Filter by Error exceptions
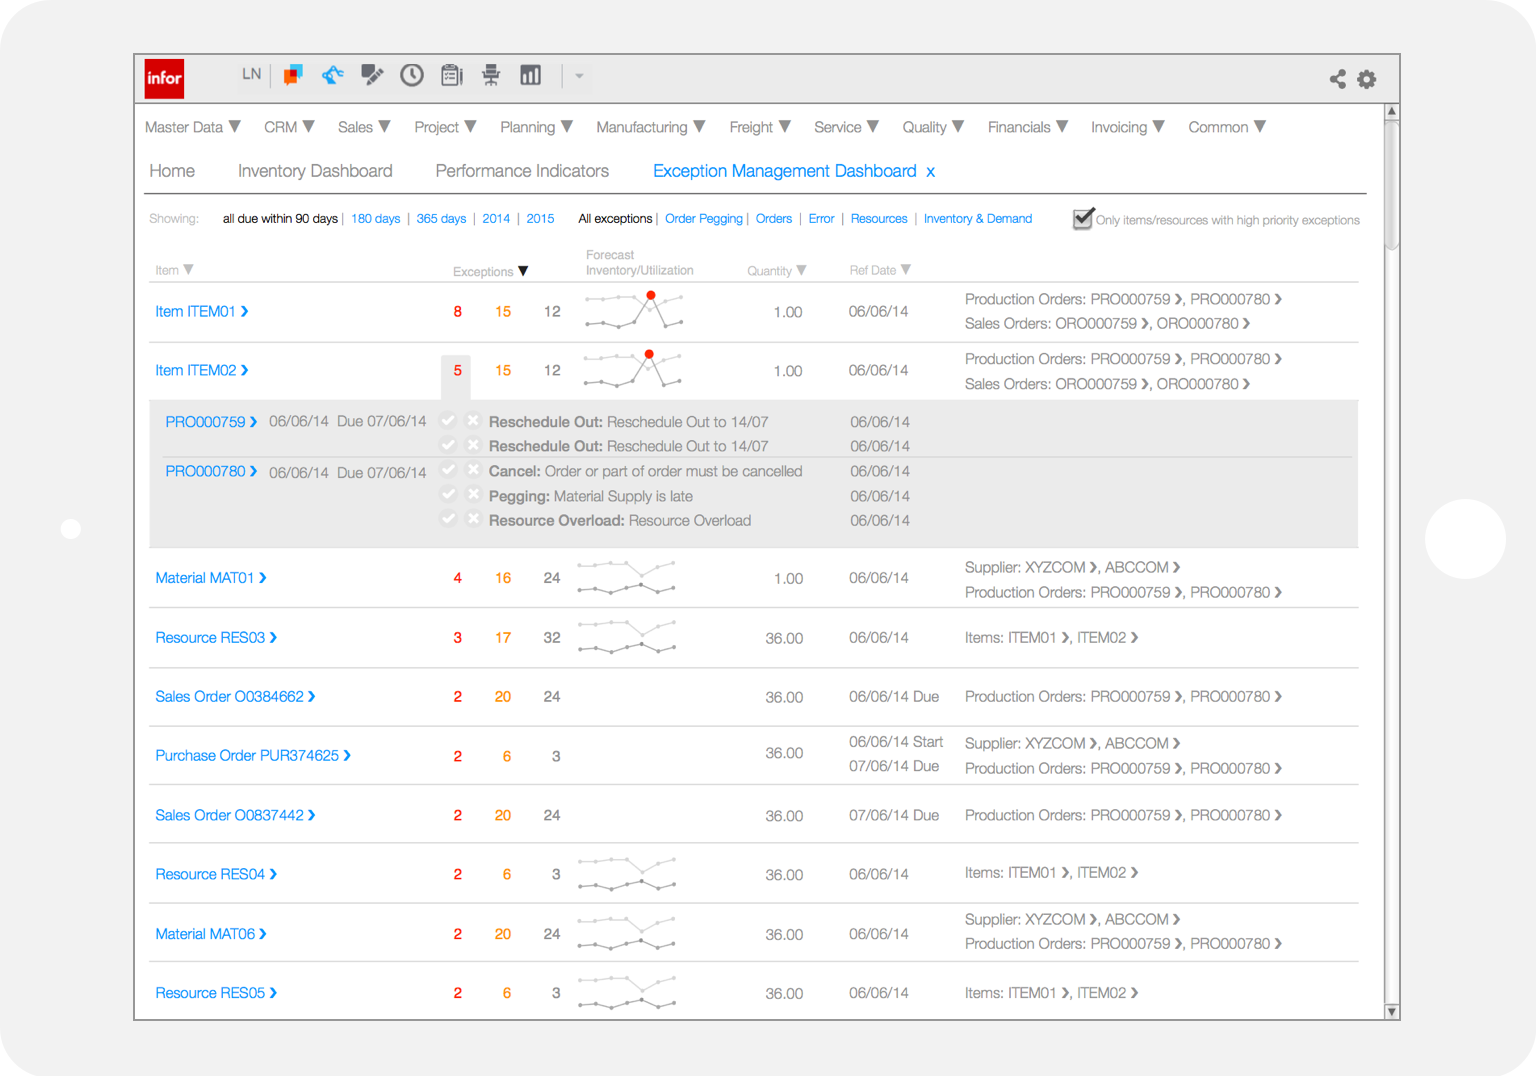Image resolution: width=1536 pixels, height=1076 pixels. [821, 219]
